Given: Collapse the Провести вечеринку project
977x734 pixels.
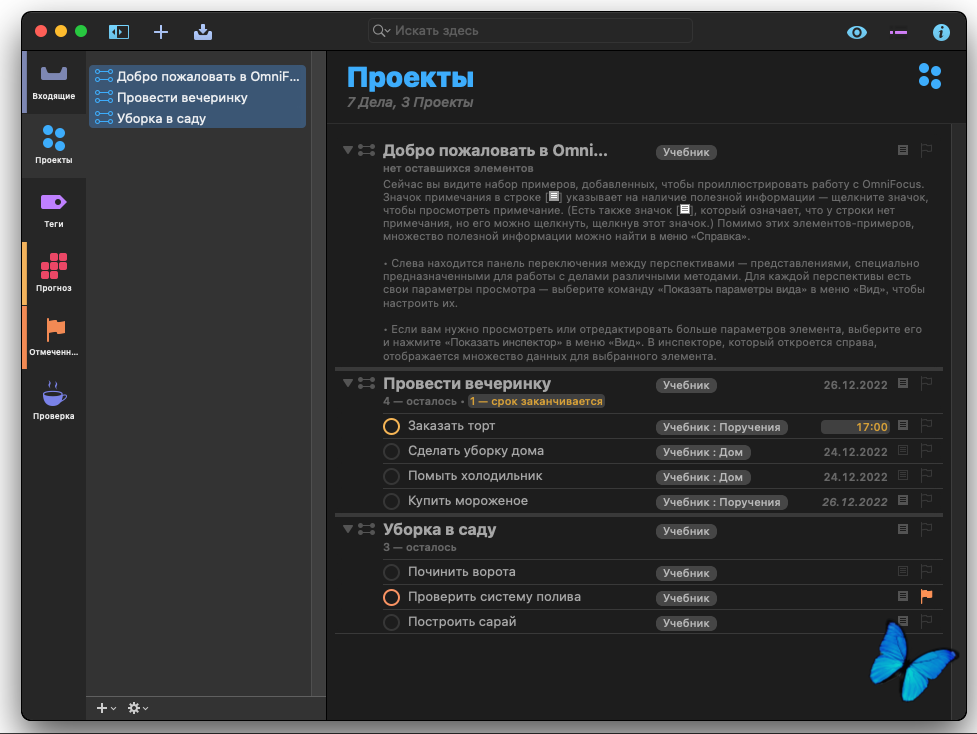Looking at the screenshot, I should click(348, 383).
